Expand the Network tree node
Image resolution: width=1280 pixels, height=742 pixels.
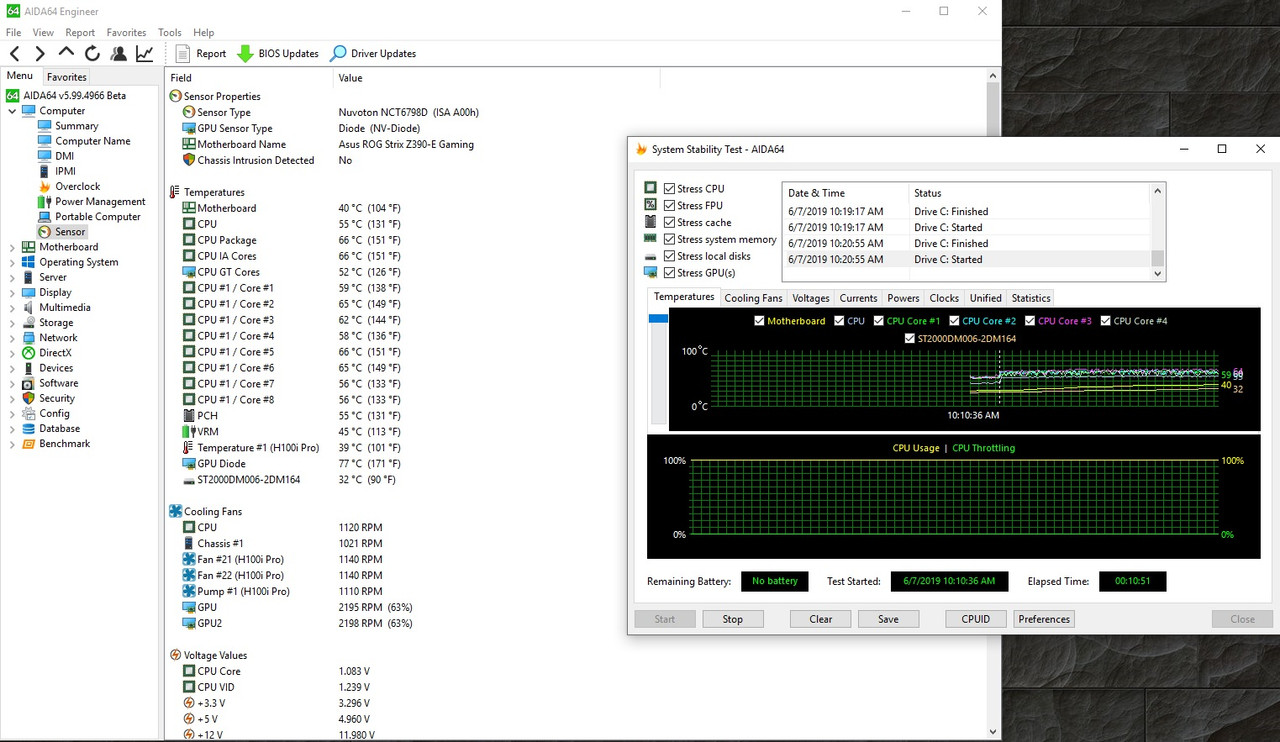(12, 338)
